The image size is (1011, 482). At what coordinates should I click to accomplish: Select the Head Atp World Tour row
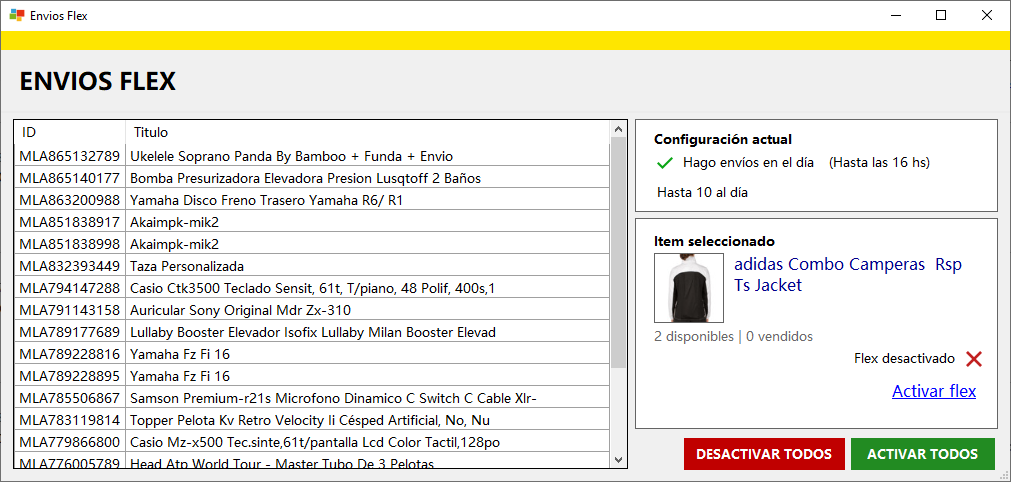click(x=312, y=461)
